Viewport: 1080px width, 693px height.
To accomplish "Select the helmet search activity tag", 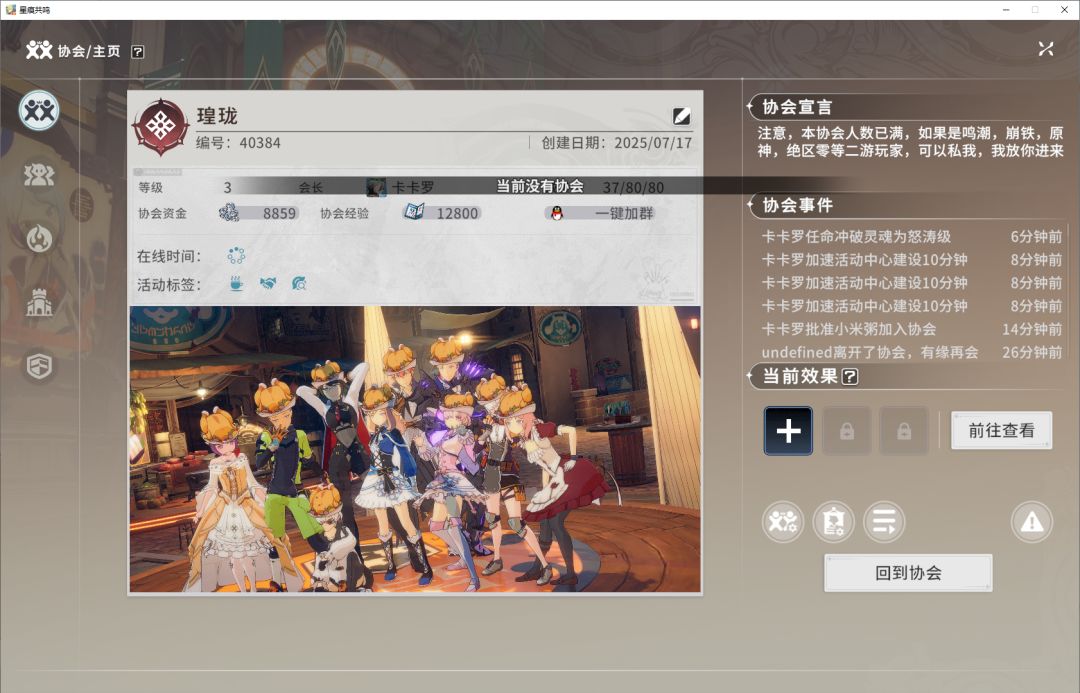I will pyautogui.click(x=299, y=284).
